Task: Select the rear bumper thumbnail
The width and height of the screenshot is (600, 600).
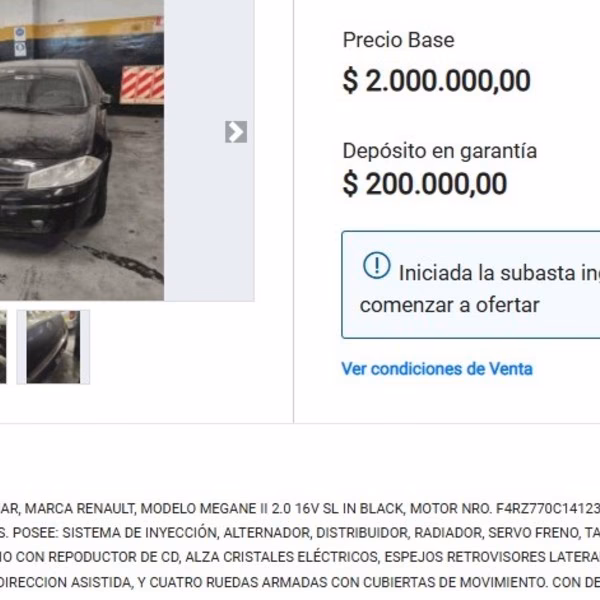Action: (53, 347)
